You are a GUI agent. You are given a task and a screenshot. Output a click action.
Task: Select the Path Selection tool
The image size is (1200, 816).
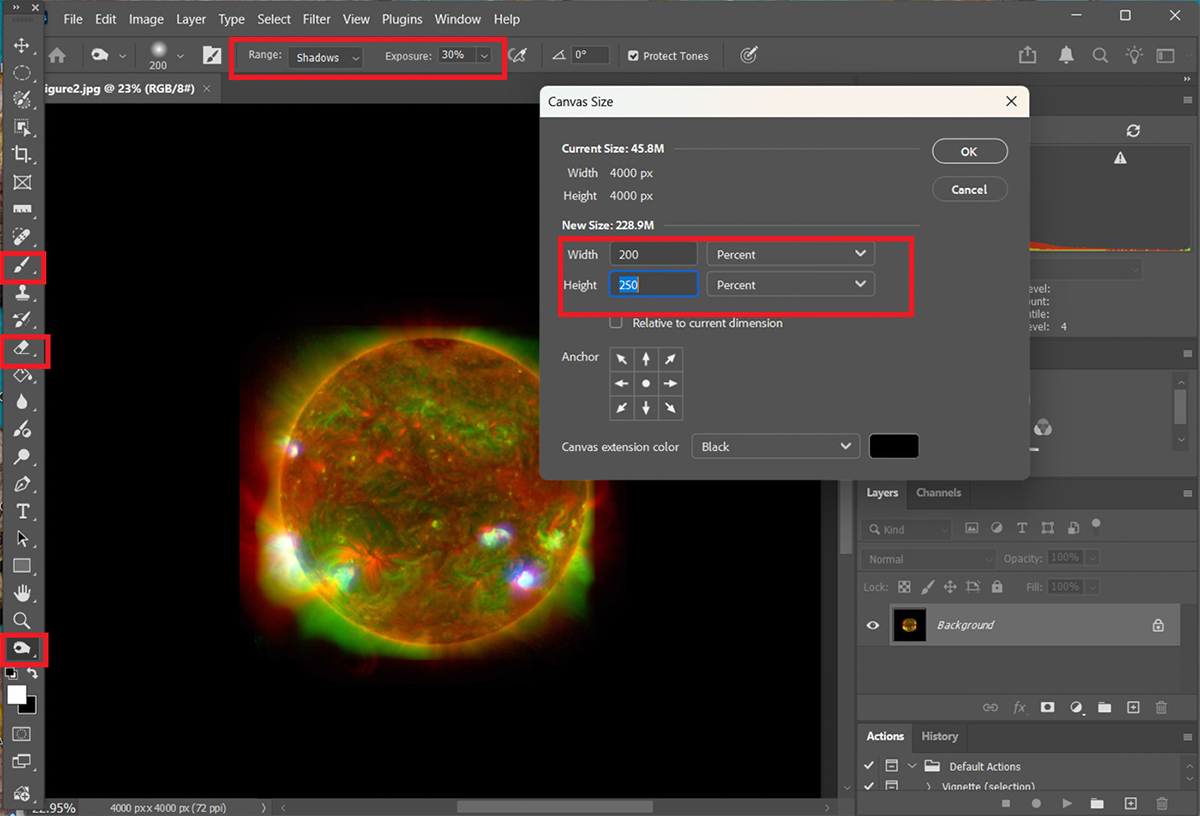(x=22, y=539)
